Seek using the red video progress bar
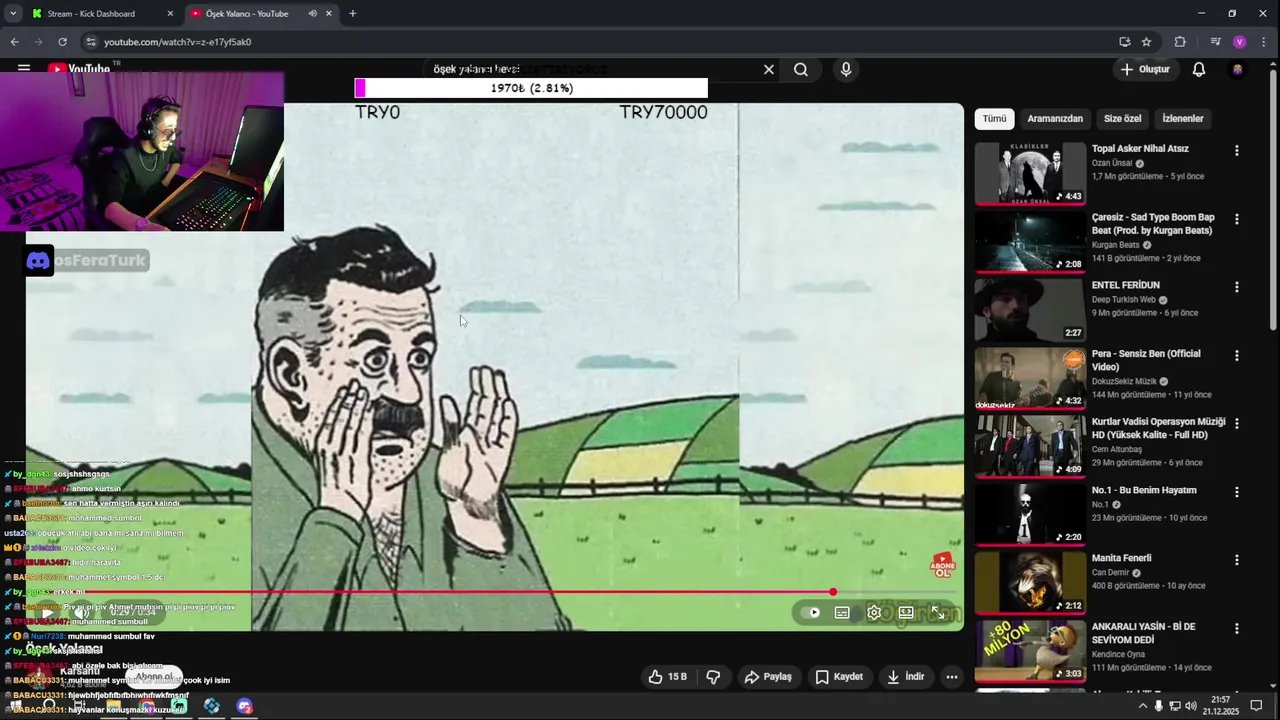 tap(495, 592)
